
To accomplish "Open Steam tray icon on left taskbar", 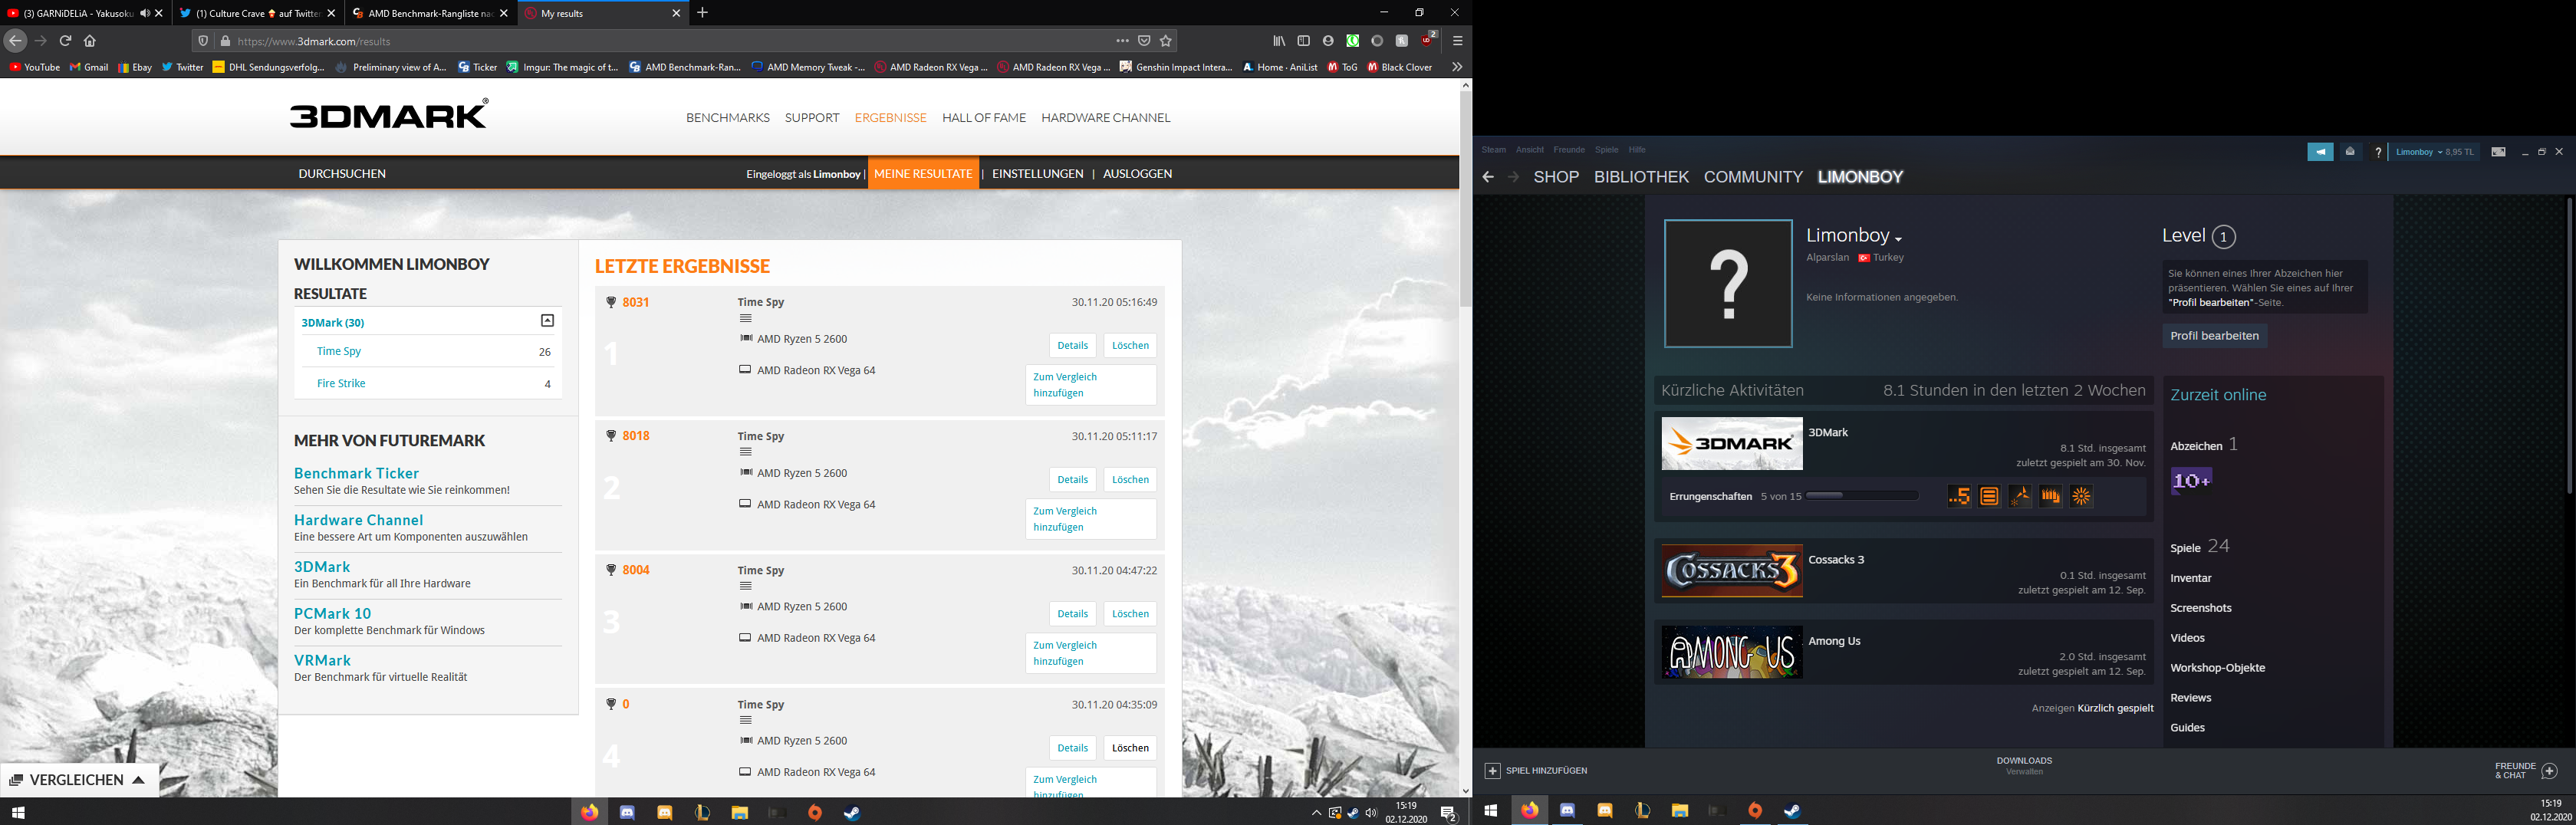I will click(x=852, y=812).
